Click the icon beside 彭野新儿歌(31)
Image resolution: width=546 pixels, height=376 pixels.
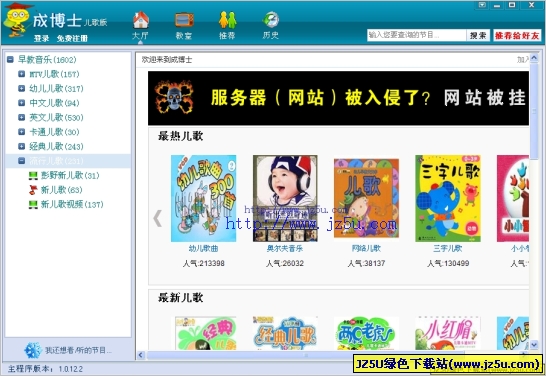[x=33, y=175]
